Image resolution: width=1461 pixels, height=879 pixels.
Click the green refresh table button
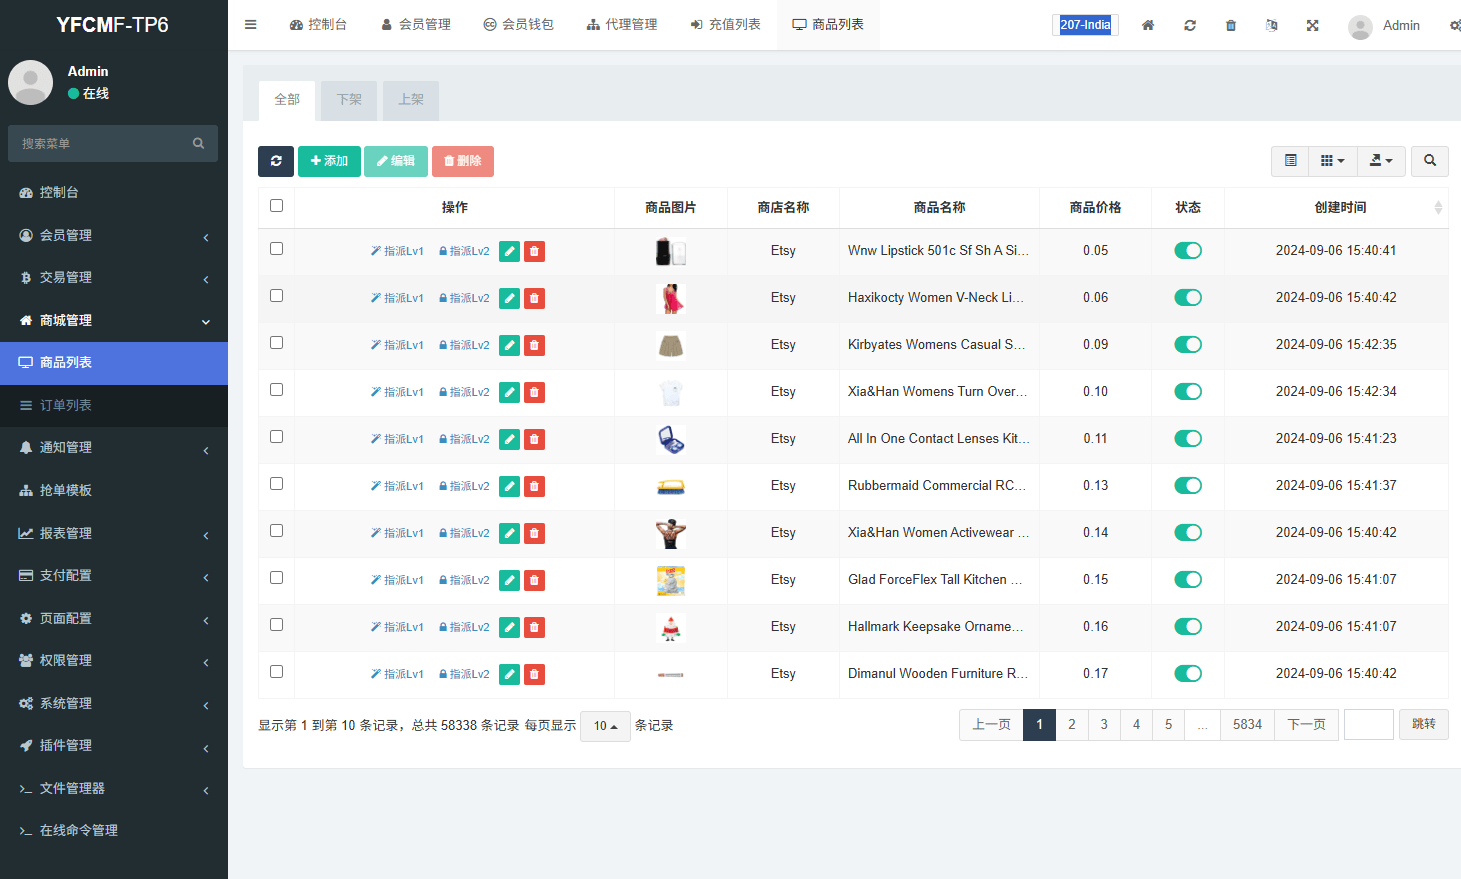pyautogui.click(x=276, y=161)
